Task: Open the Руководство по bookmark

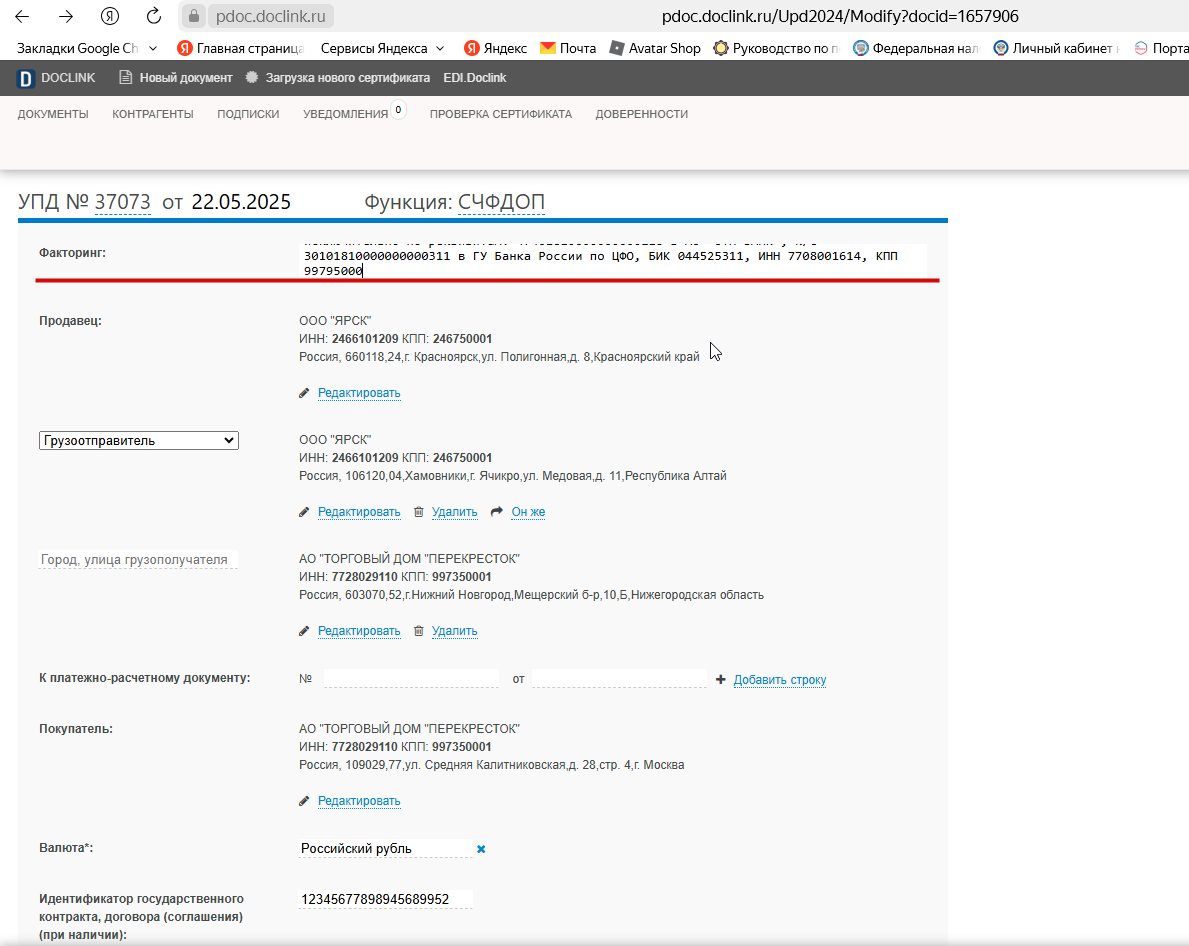Action: click(x=776, y=48)
